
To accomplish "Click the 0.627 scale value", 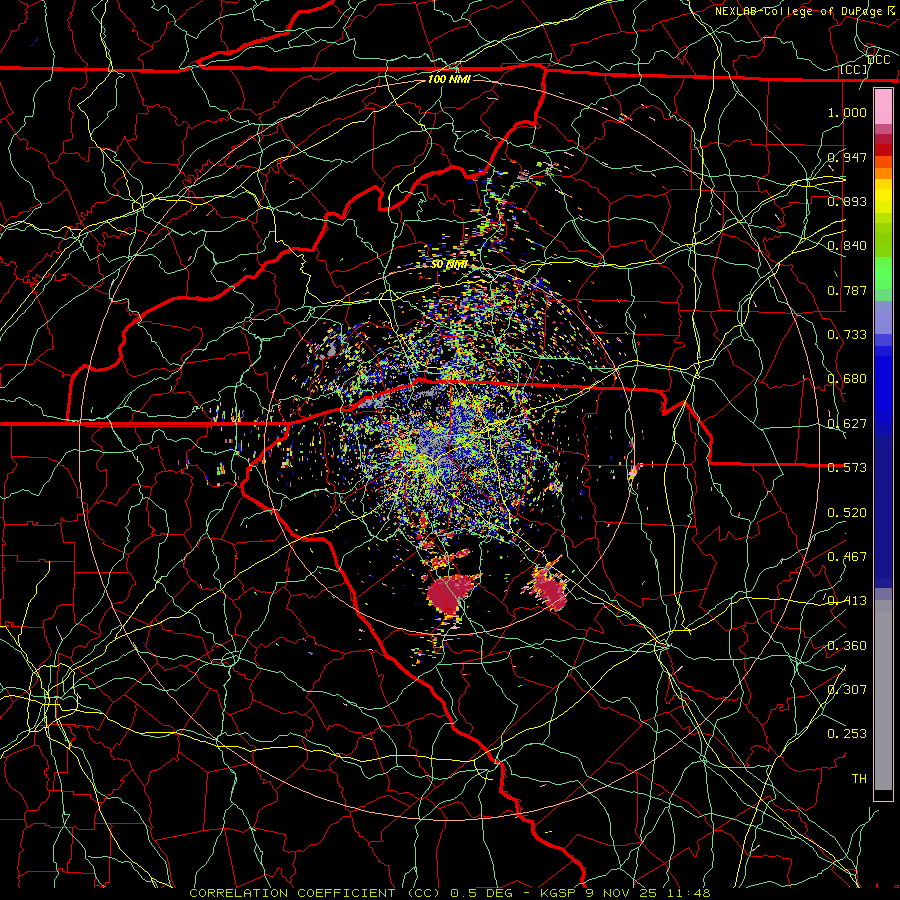I will (847, 424).
